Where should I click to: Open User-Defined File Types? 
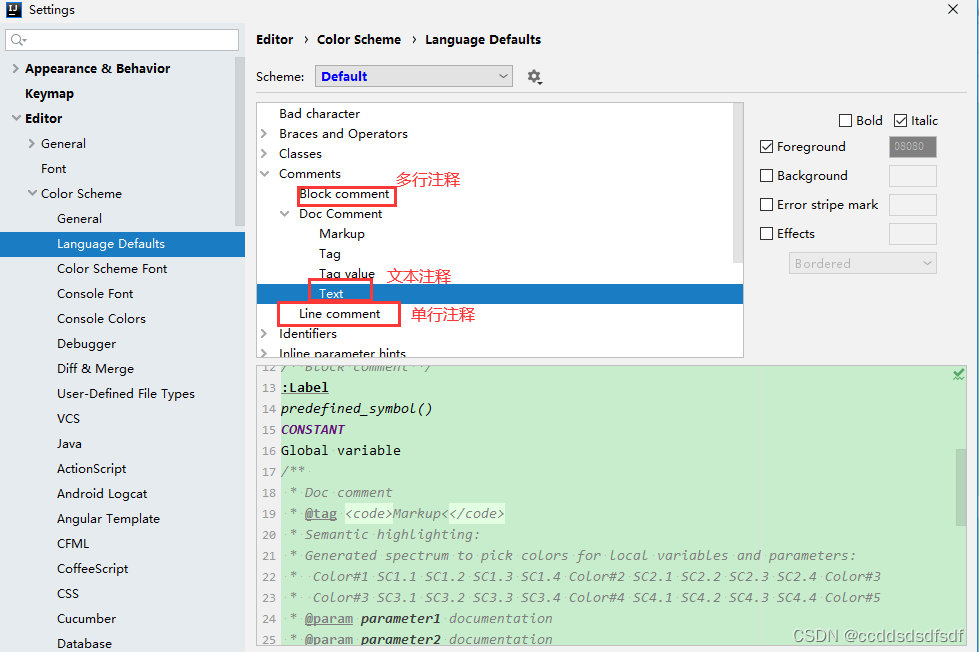coord(126,393)
